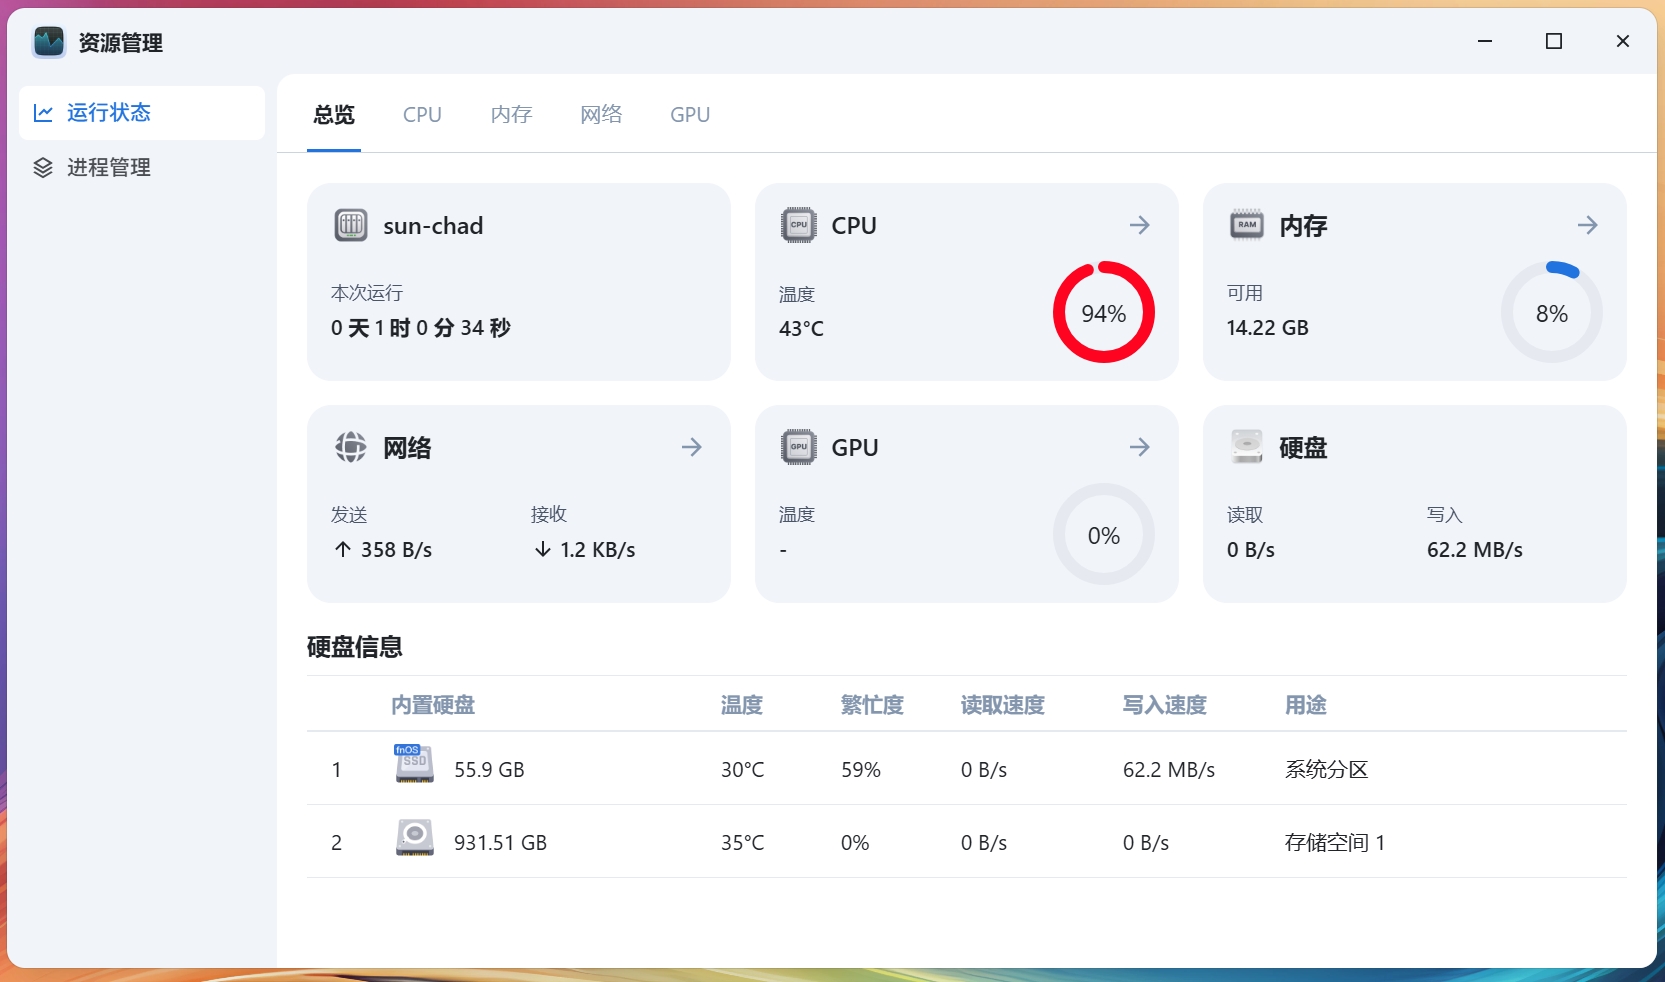Click 存储空间 1 usage cell
Screen dimensions: 1665x982
tap(1335, 842)
